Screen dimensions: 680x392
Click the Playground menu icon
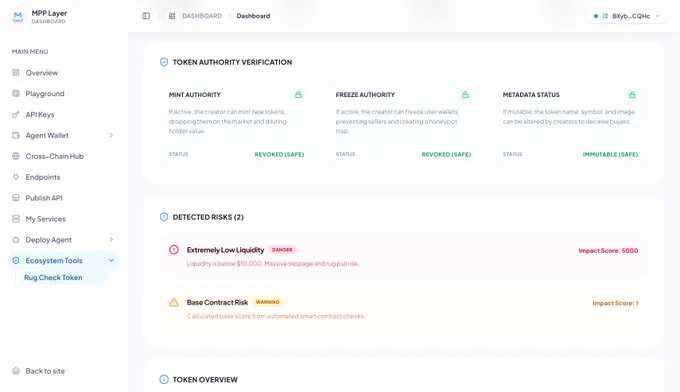(16, 93)
